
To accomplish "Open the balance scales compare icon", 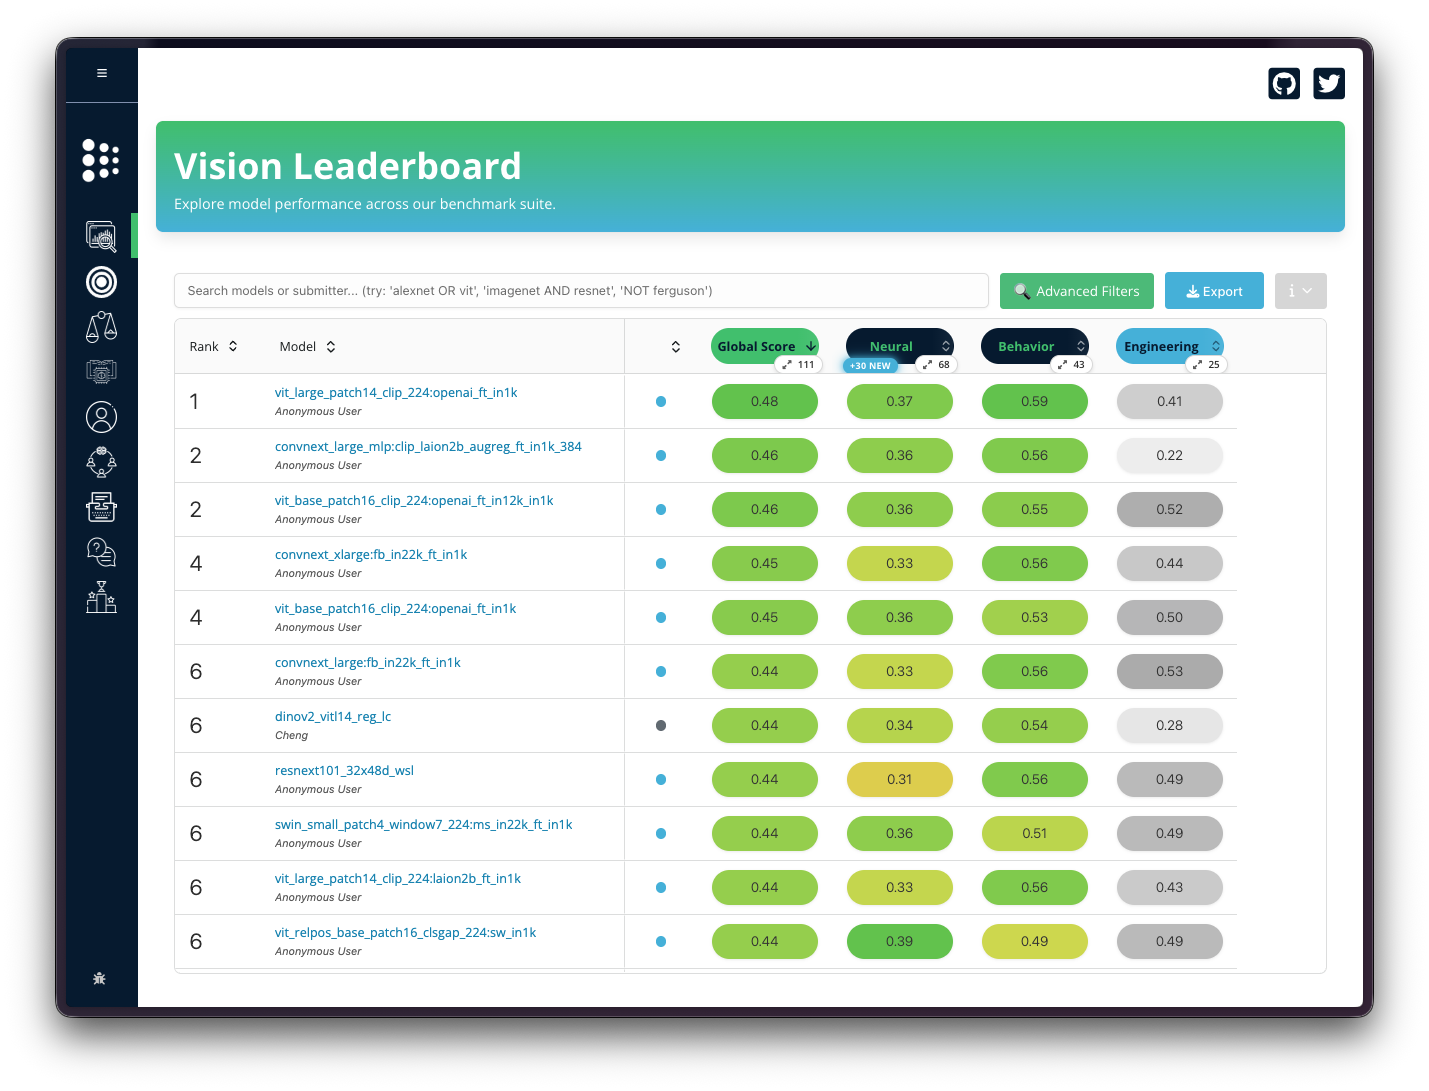I will 101,326.
